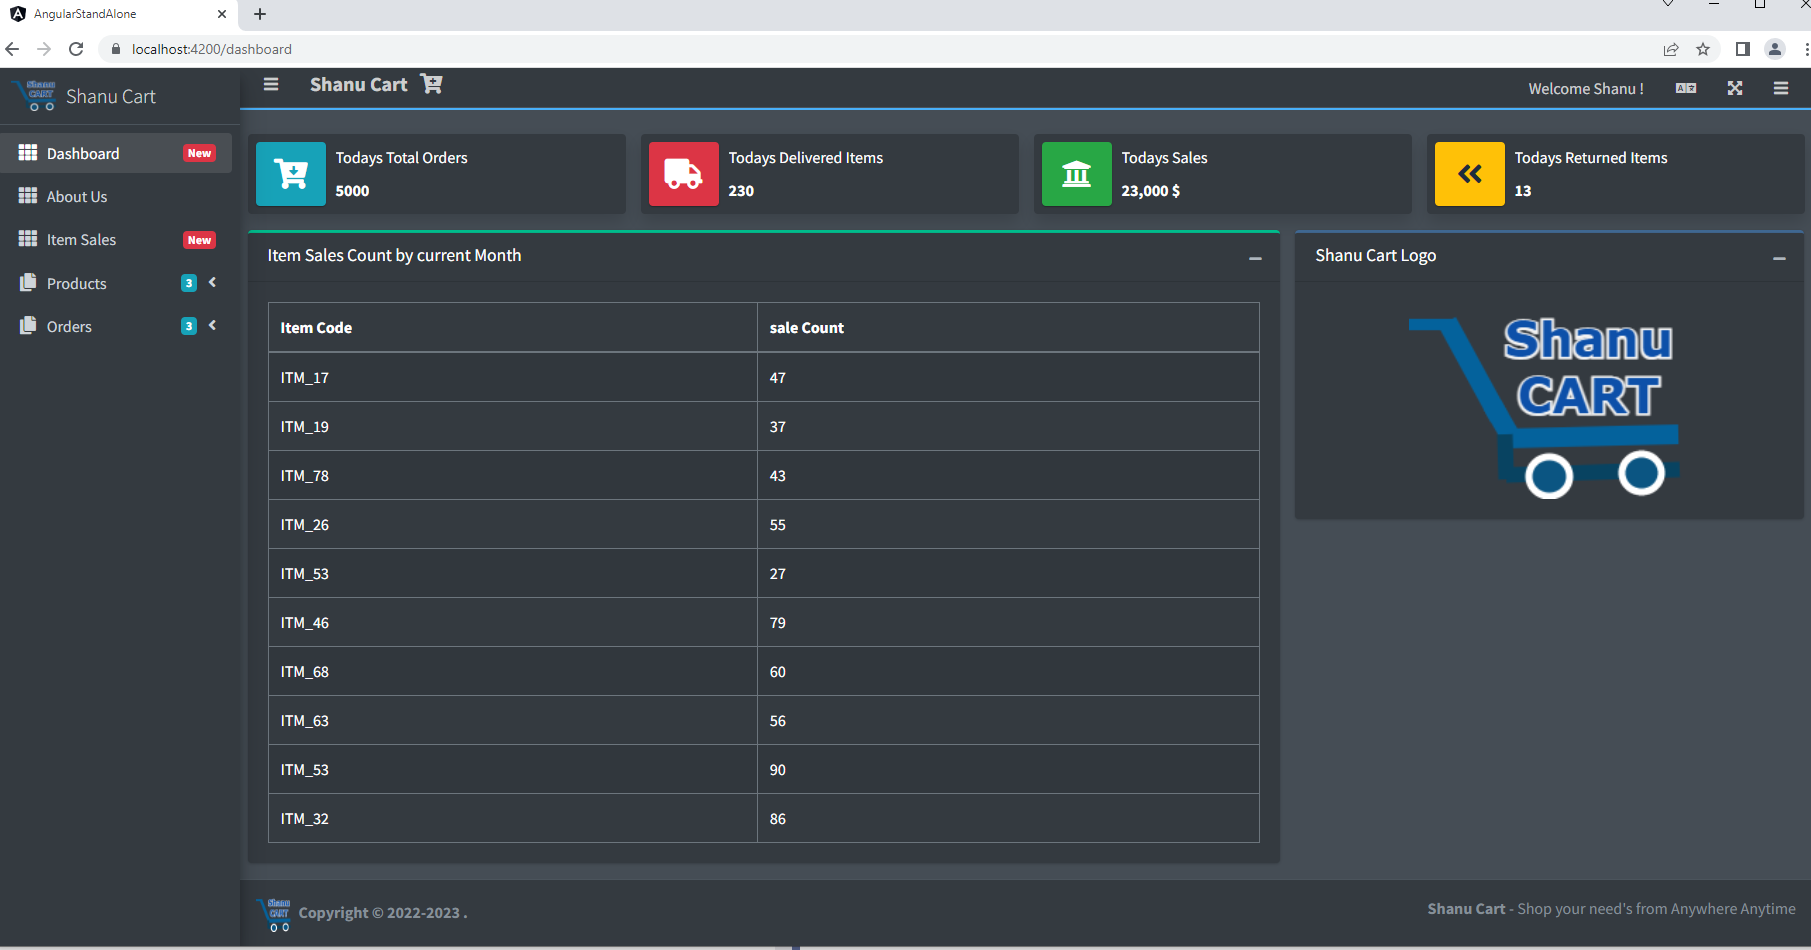Click the shopping cart icon beside Shanu Cart title

(x=431, y=84)
